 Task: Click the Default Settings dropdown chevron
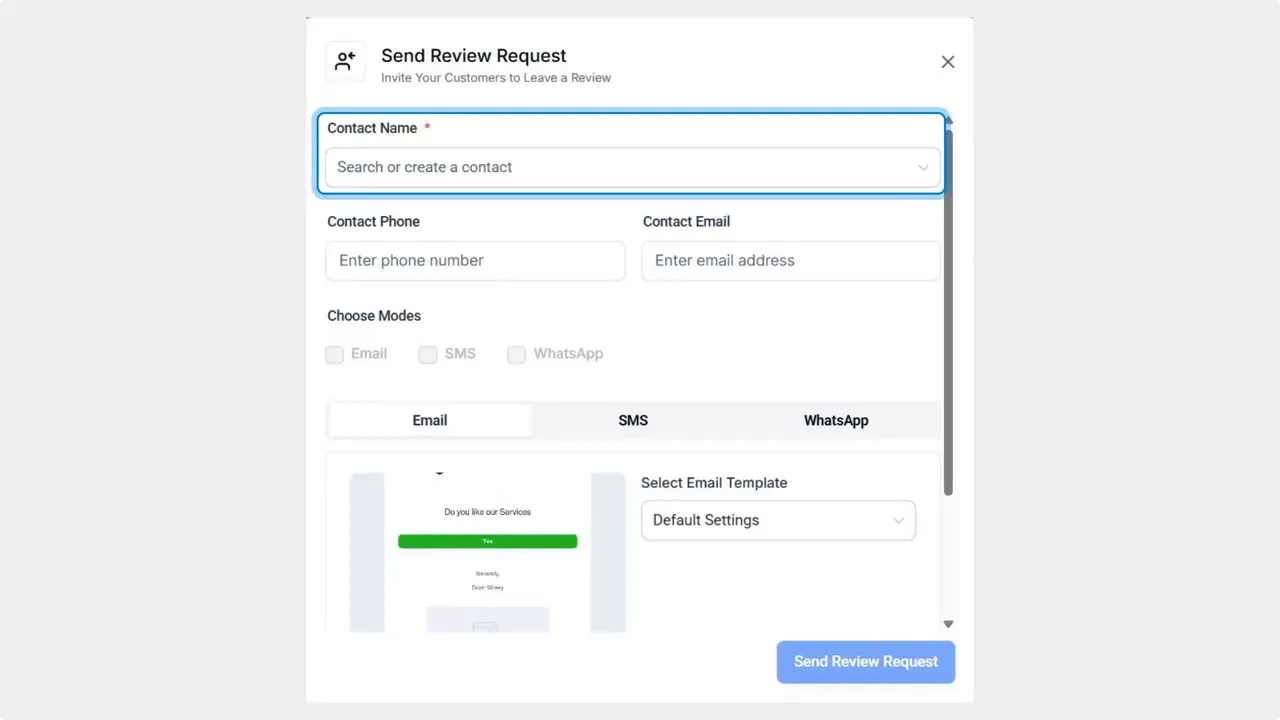898,520
